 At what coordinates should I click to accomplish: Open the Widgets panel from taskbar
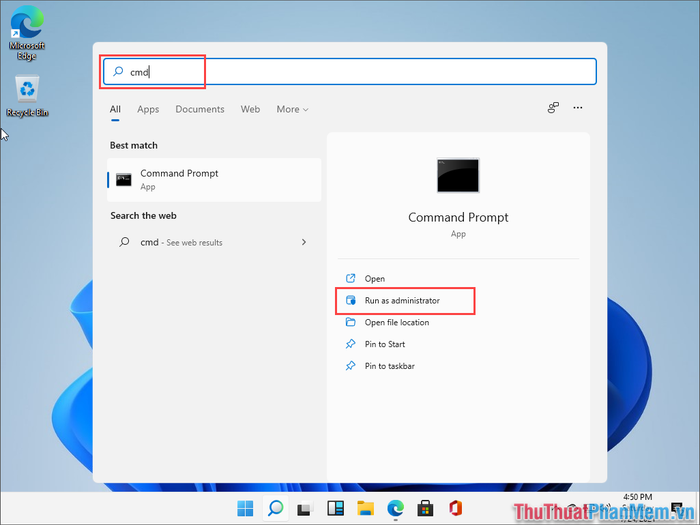[x=335, y=508]
